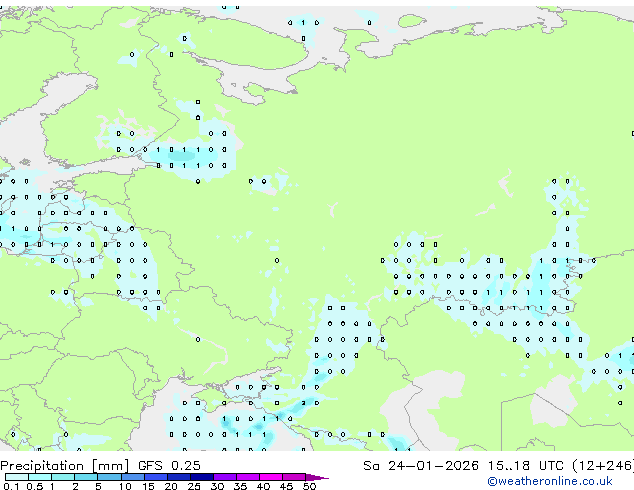
Task: Click the 45–50 mm legend color box
Action: [294, 477]
